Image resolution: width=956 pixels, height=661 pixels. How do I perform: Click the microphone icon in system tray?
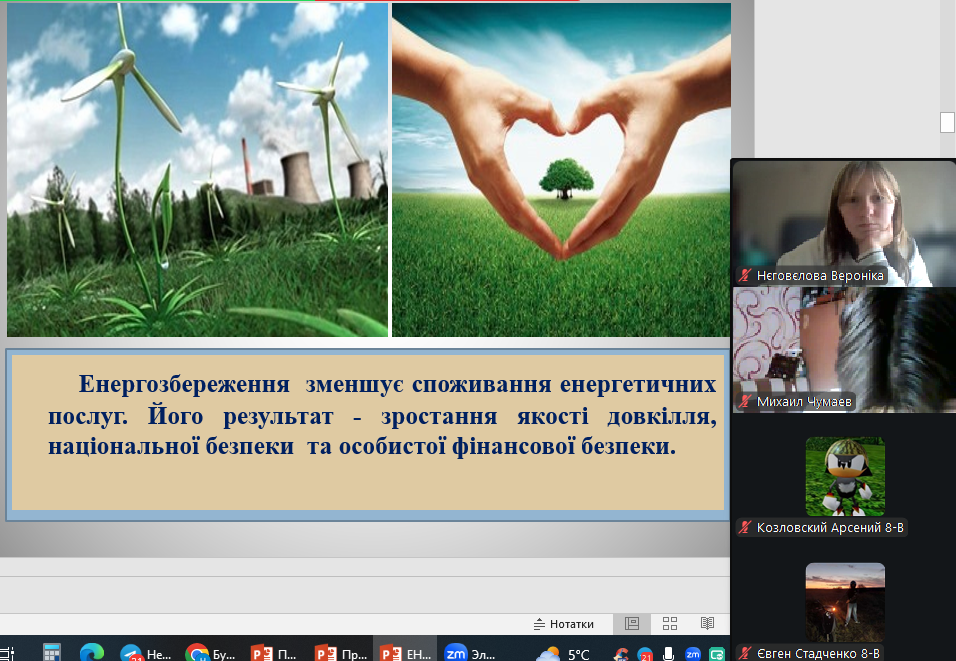pyautogui.click(x=669, y=654)
